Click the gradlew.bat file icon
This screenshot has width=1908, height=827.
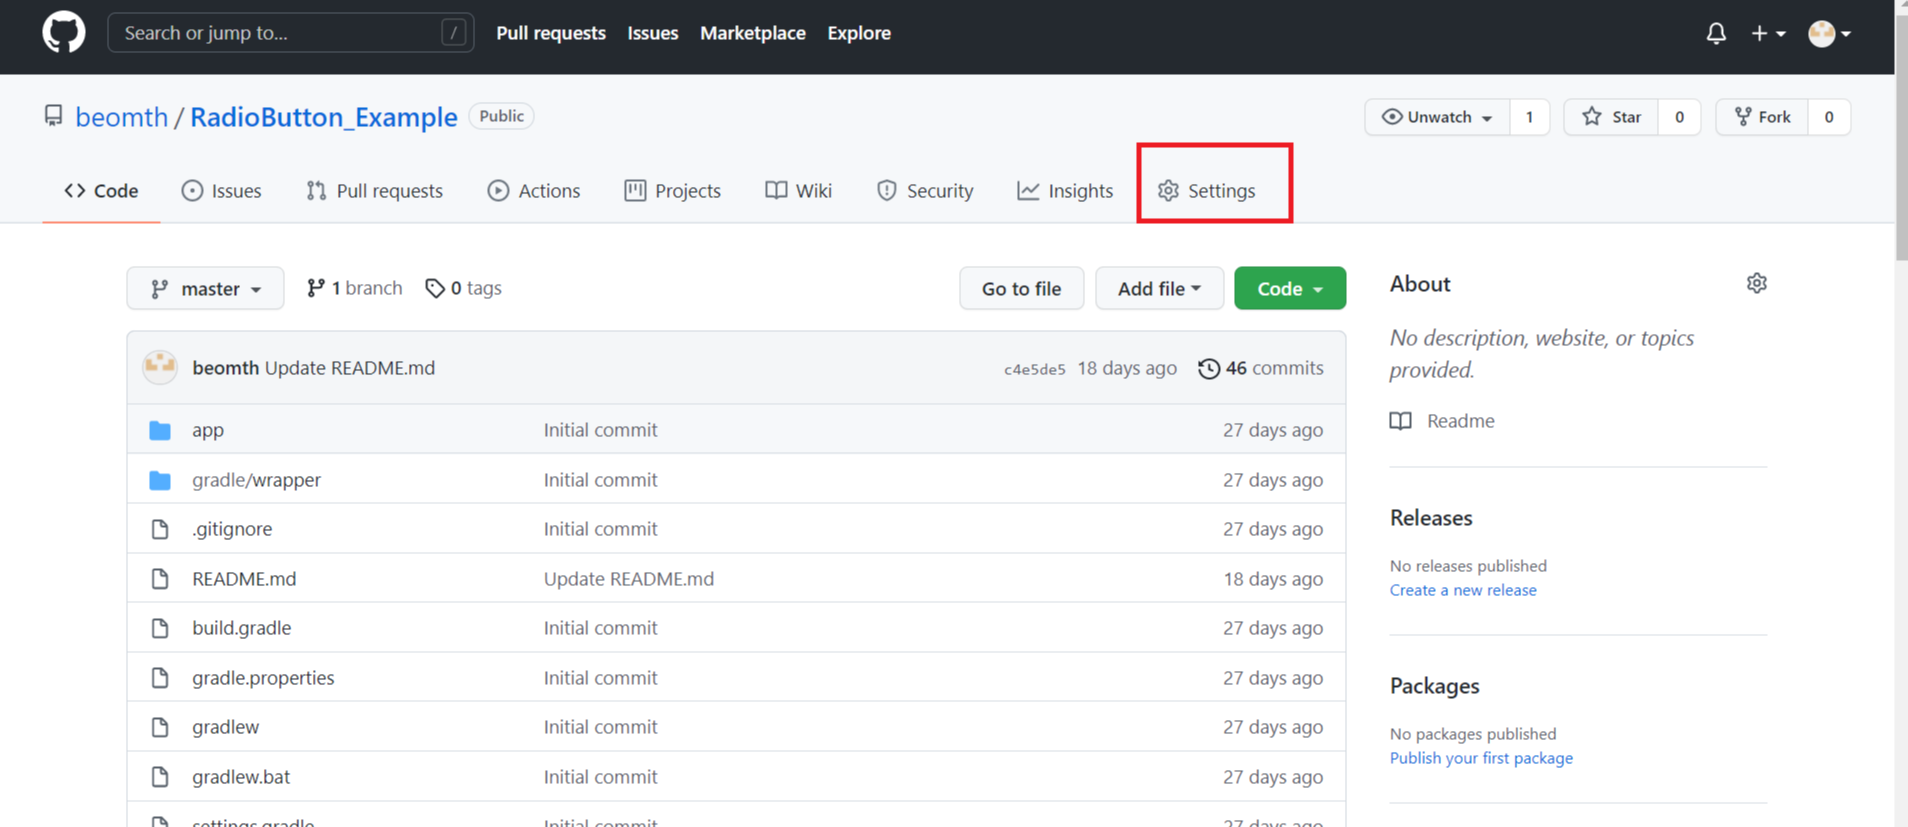pyautogui.click(x=160, y=777)
